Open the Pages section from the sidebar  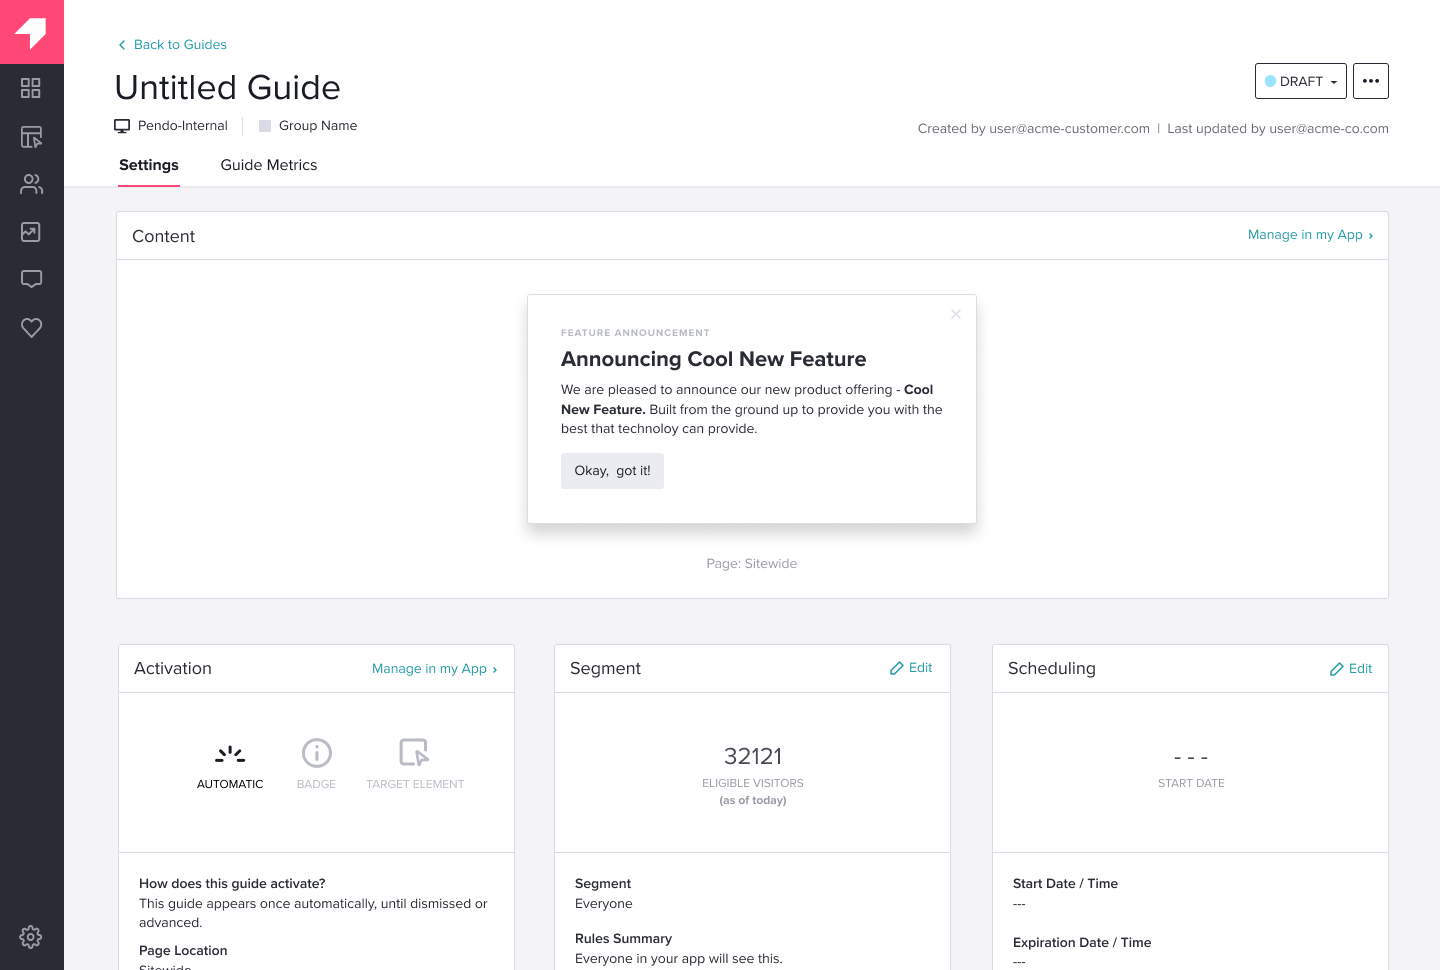pyautogui.click(x=31, y=136)
